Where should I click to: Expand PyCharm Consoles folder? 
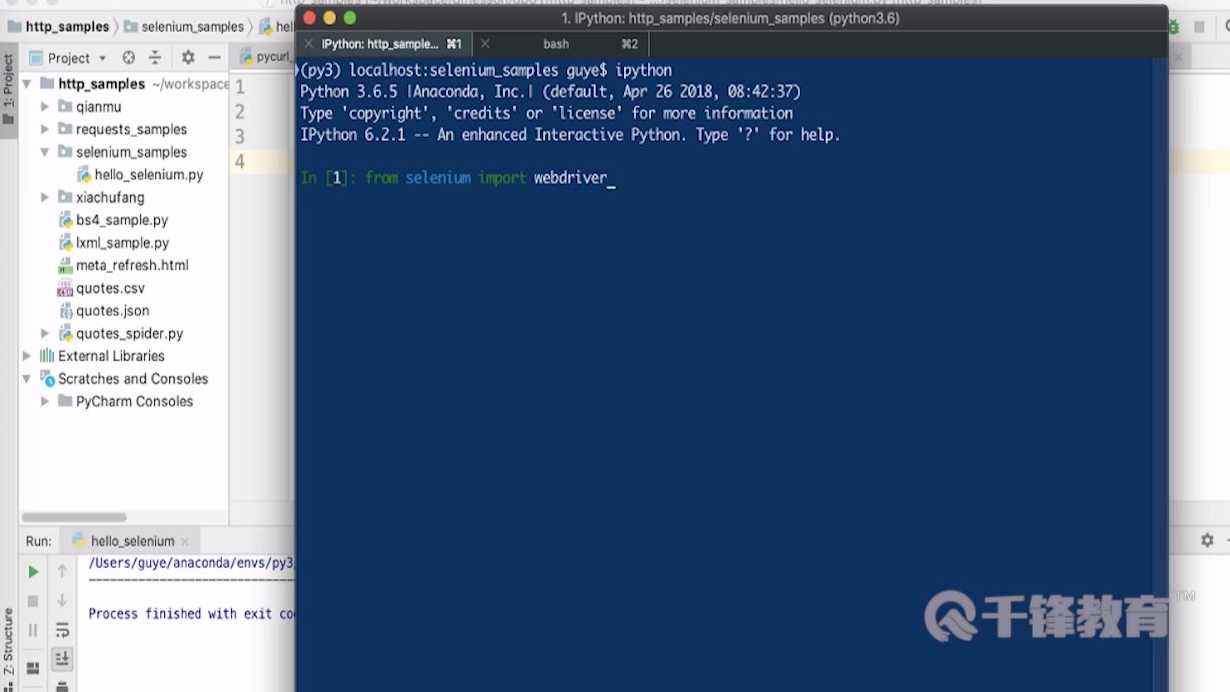click(45, 402)
